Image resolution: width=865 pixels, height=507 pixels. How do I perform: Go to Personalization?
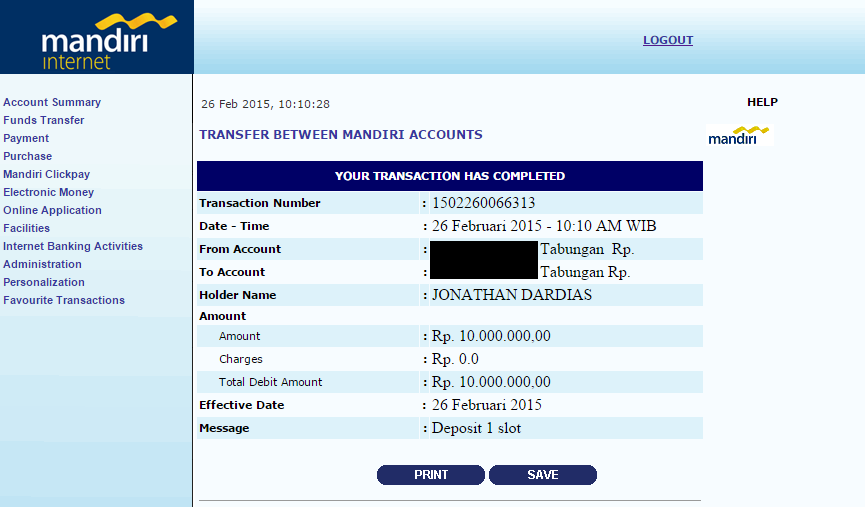(44, 282)
